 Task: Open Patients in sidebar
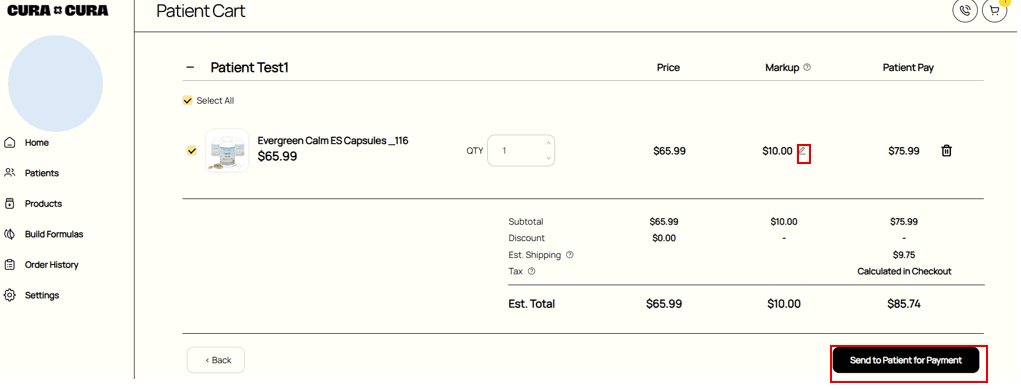[42, 173]
